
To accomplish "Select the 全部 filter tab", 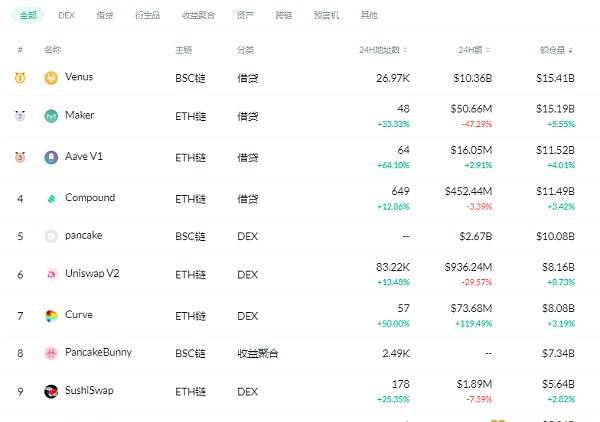I will (x=28, y=15).
